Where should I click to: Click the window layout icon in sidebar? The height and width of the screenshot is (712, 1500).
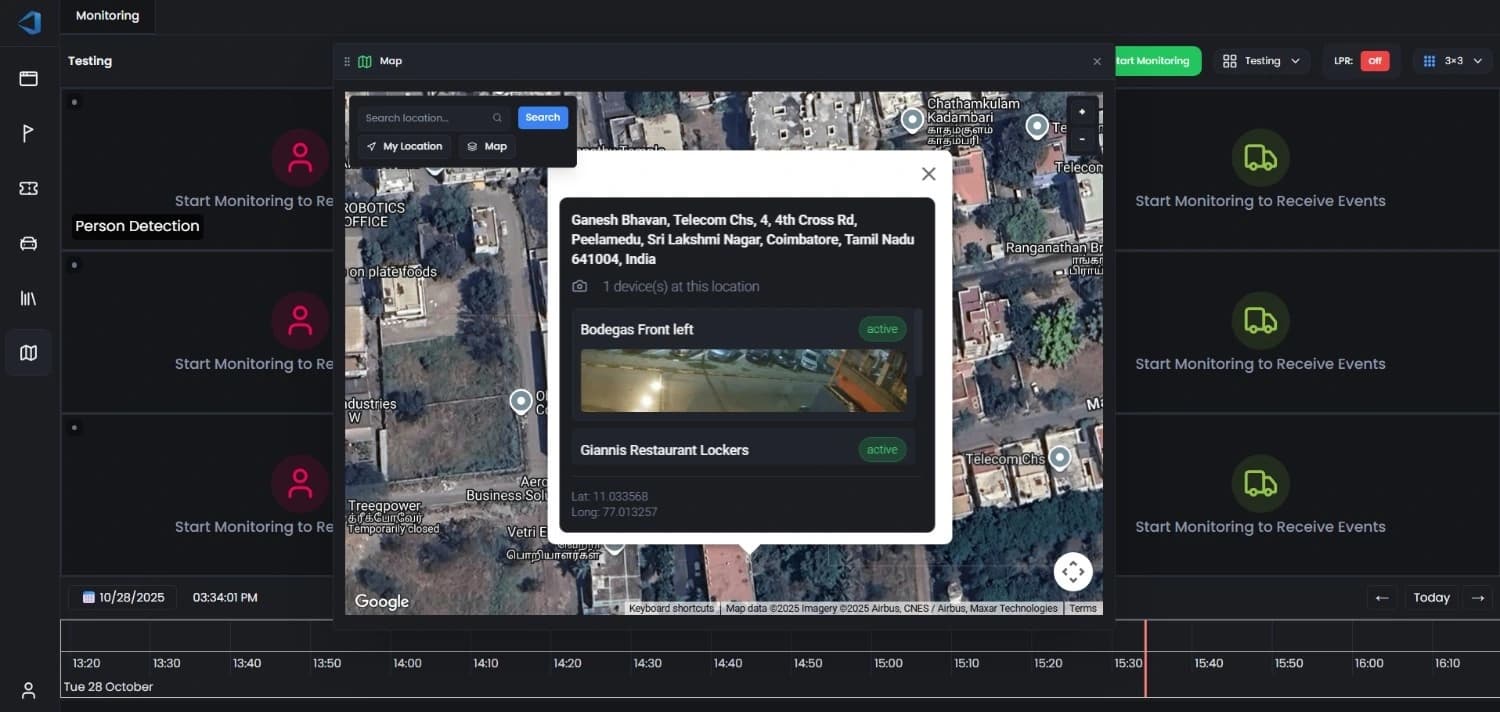tap(28, 78)
